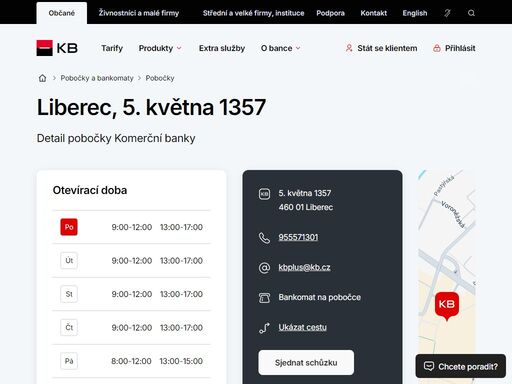This screenshot has width=512, height=384.
Task: Select Friday Pá day badge
Action: [69, 361]
